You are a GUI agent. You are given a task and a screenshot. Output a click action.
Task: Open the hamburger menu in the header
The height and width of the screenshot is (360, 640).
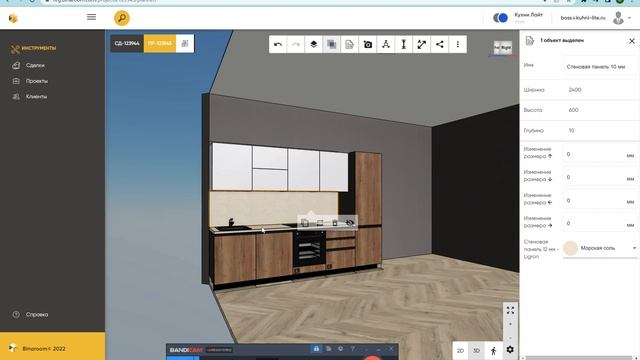pyautogui.click(x=91, y=17)
